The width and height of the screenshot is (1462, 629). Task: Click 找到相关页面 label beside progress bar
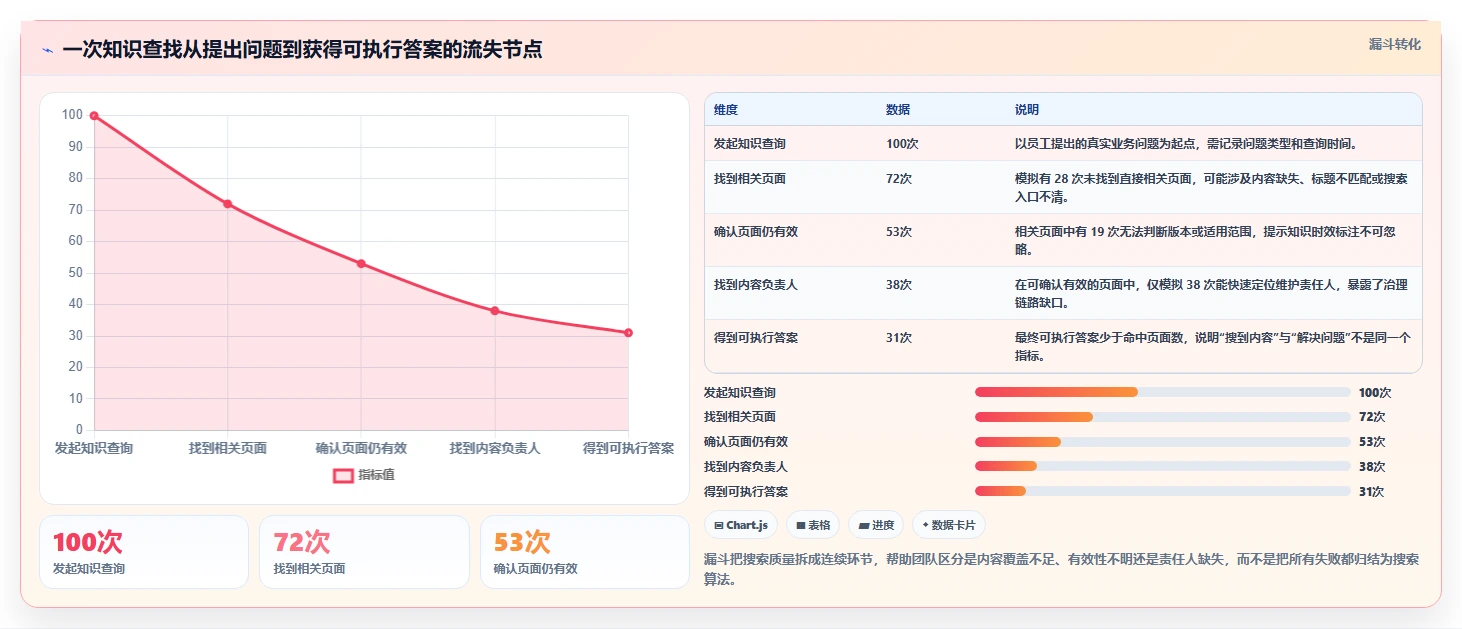[x=740, y=417]
